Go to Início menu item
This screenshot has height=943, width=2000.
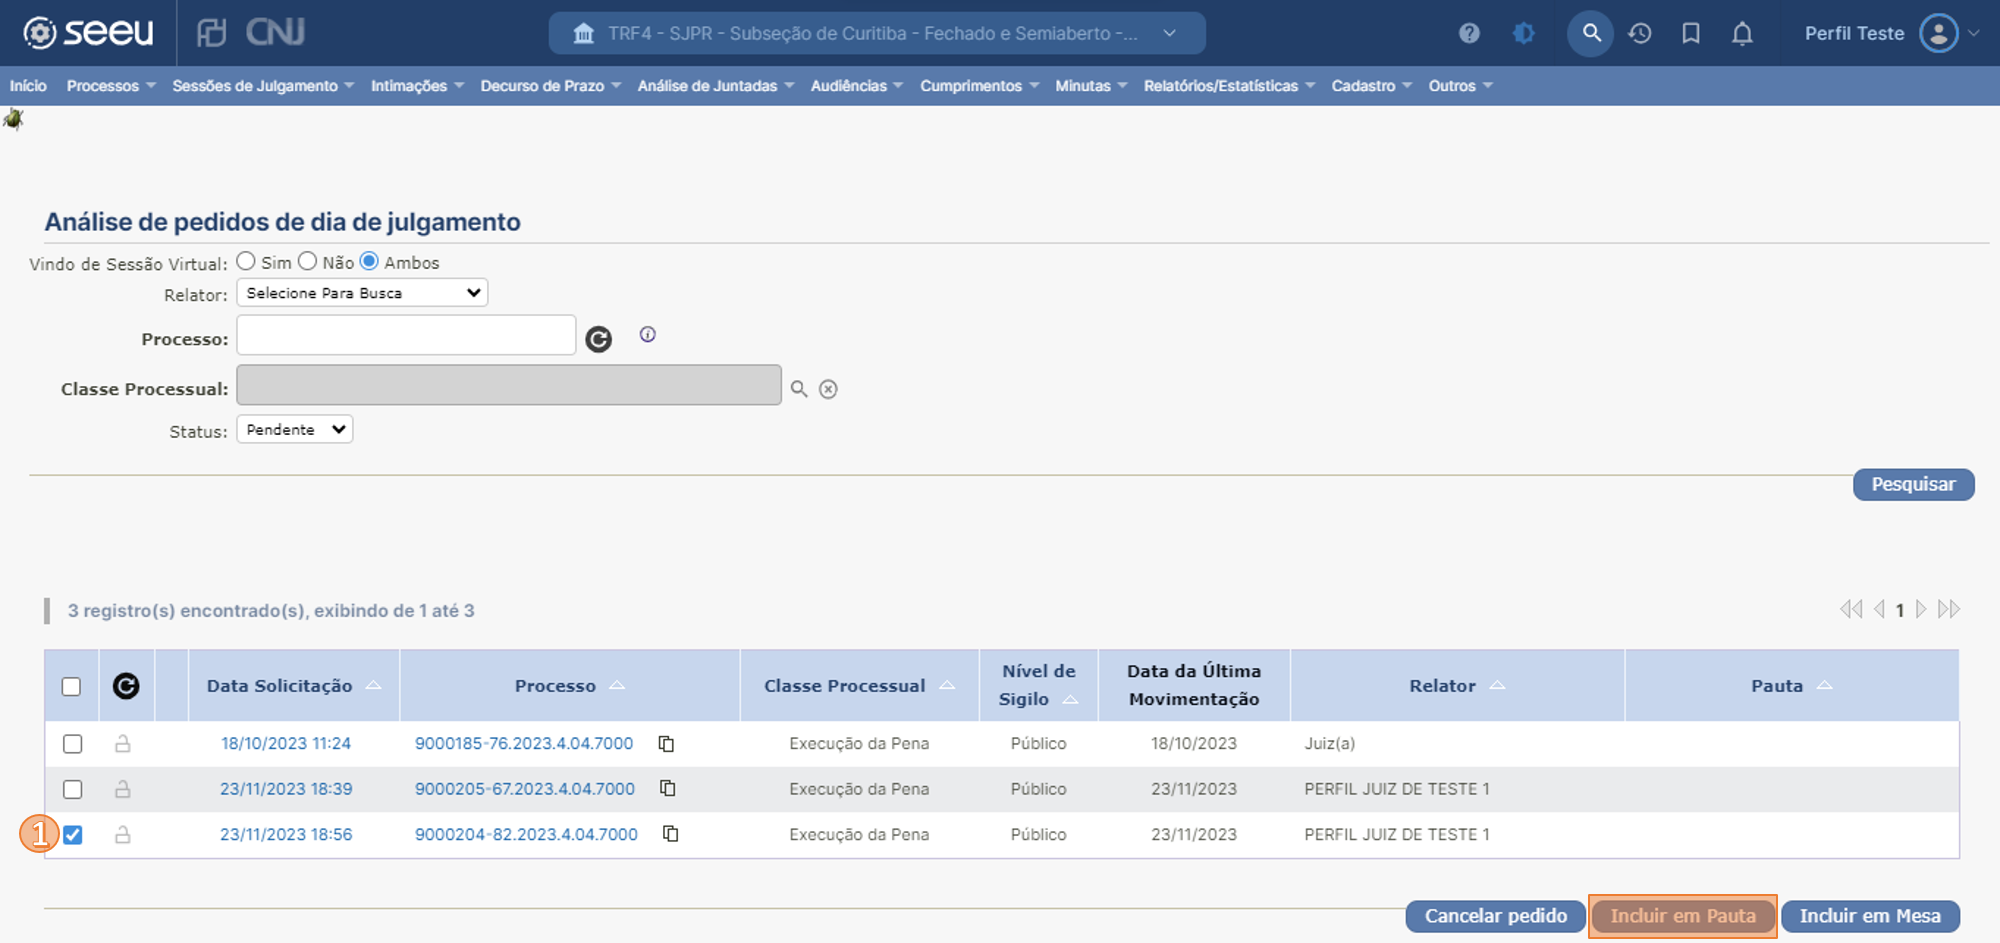click(28, 86)
